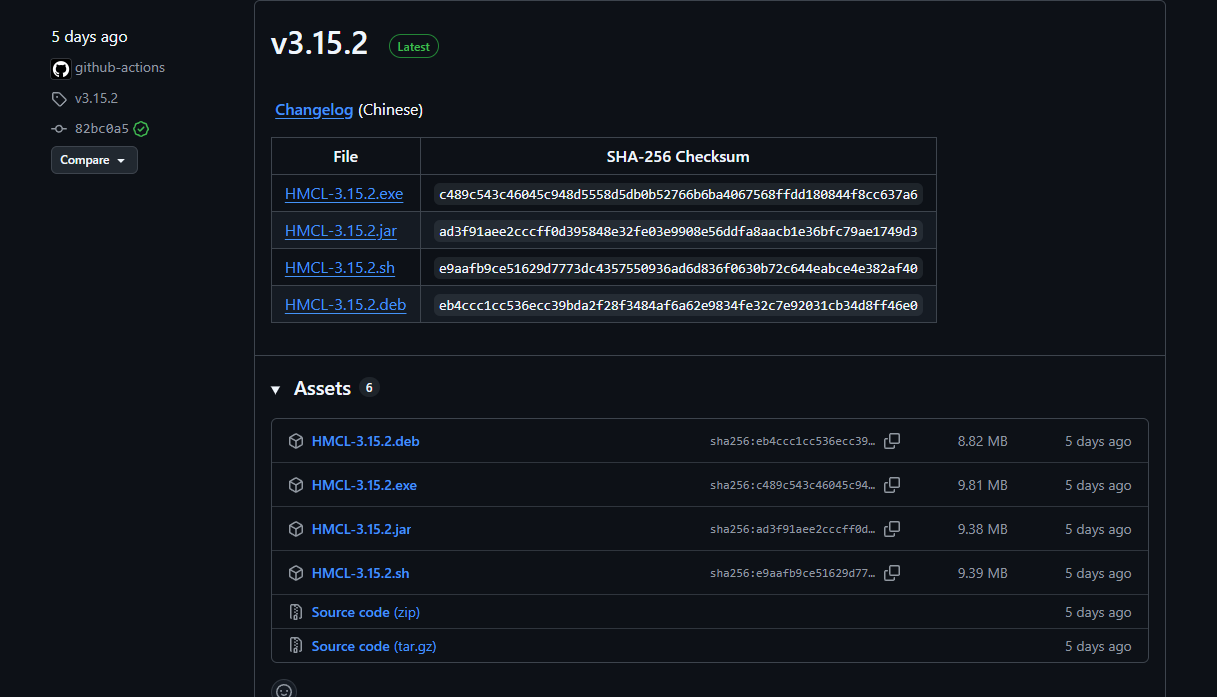This screenshot has height=697, width=1217.
Task: Download Source code (tar.gz)
Action: tap(374, 646)
